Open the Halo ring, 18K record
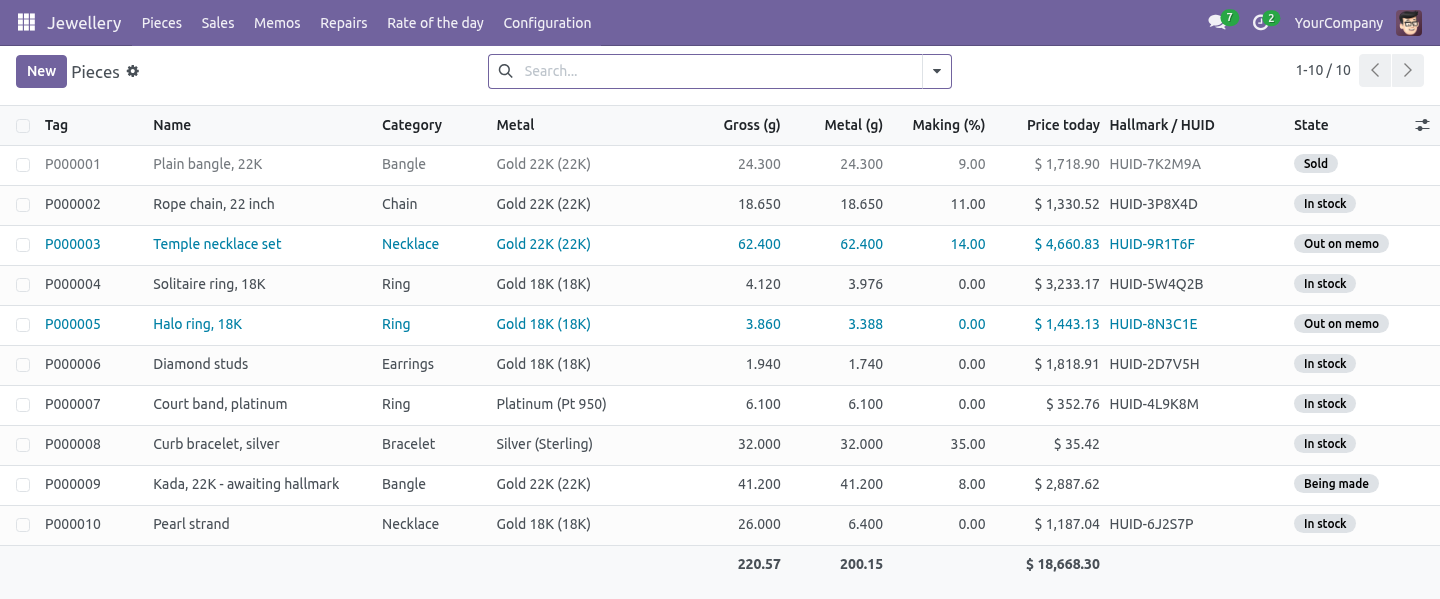1440x599 pixels. point(198,324)
